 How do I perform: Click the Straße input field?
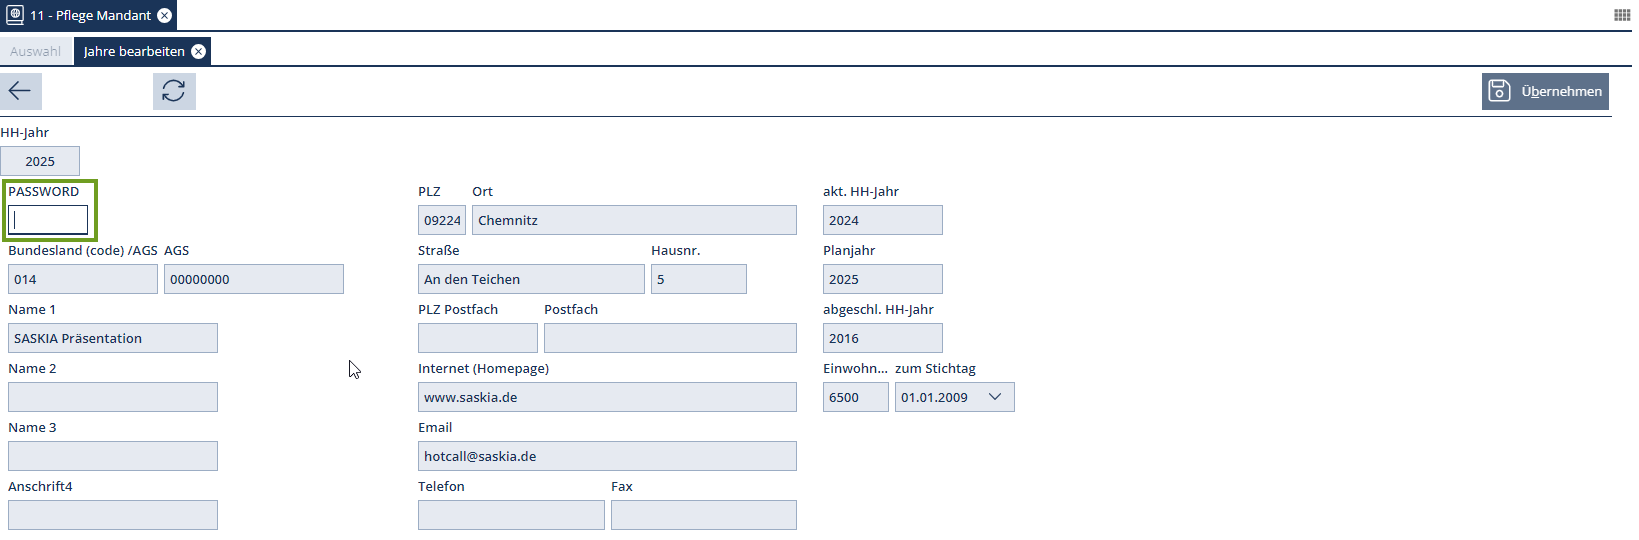pos(531,279)
